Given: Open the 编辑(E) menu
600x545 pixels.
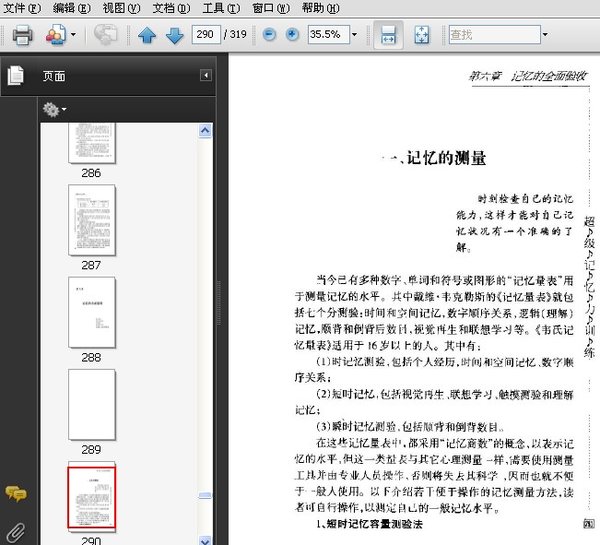Looking at the screenshot, I should tap(72, 8).
